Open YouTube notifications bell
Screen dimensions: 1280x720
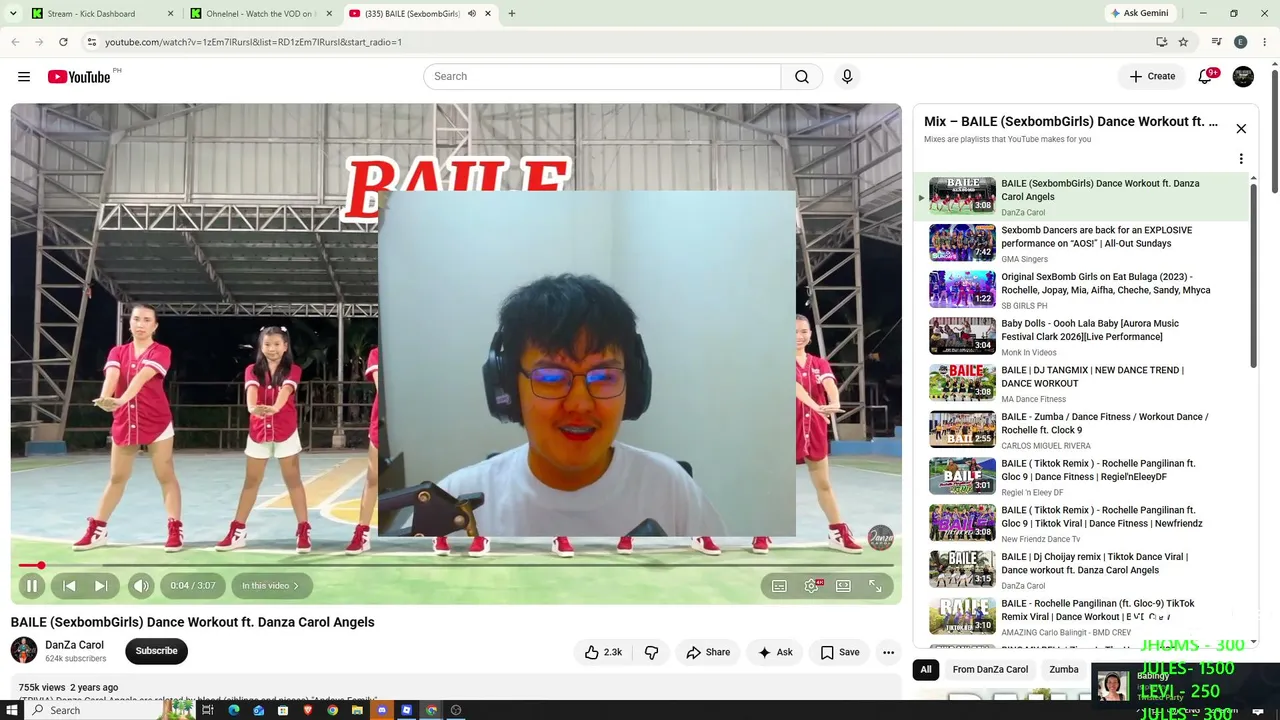(x=1206, y=77)
